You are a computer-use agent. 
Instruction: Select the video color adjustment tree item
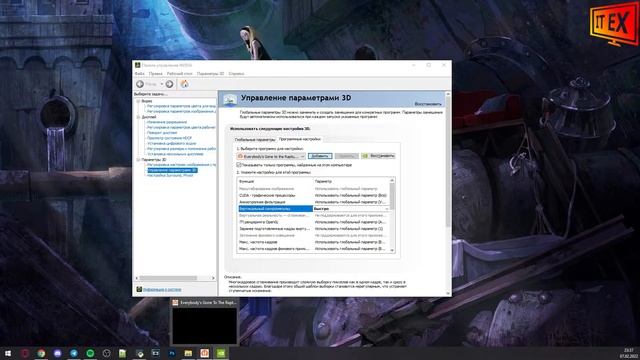tap(181, 106)
